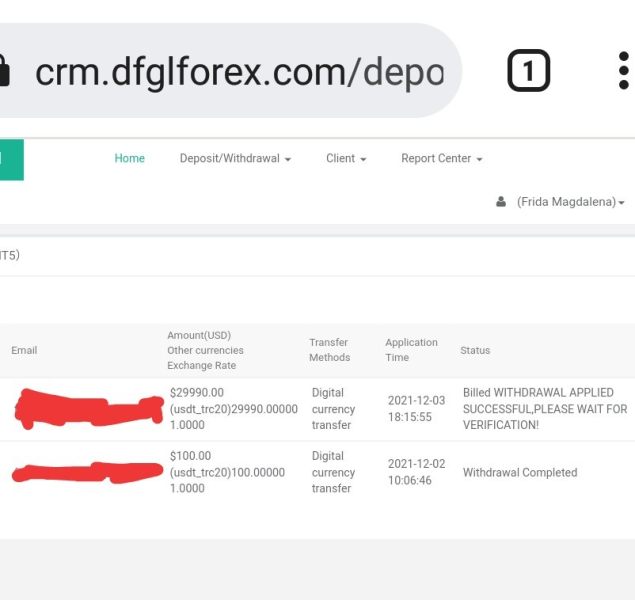Expand the Report Center dropdown
The height and width of the screenshot is (600, 635).
pyautogui.click(x=442, y=158)
